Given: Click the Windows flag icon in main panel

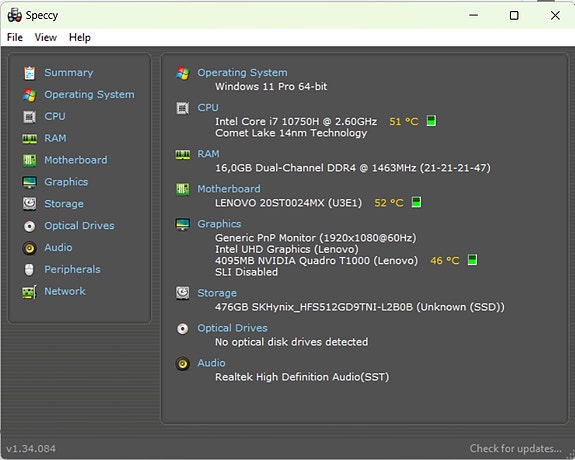Looking at the screenshot, I should 183,73.
